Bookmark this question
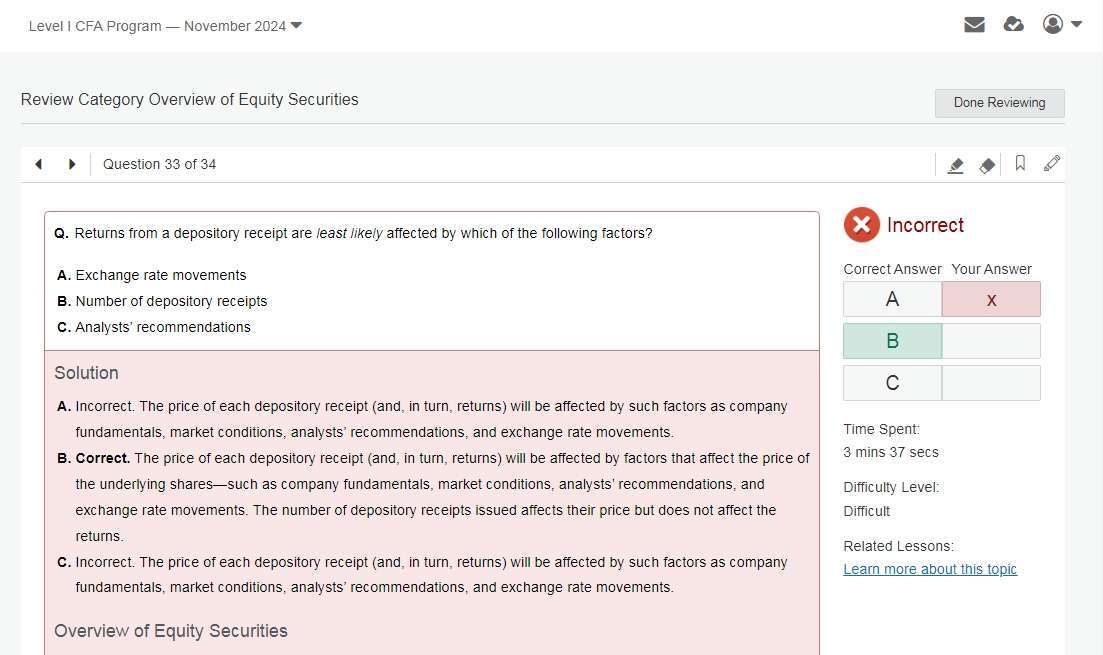The height and width of the screenshot is (655, 1103). click(1020, 164)
